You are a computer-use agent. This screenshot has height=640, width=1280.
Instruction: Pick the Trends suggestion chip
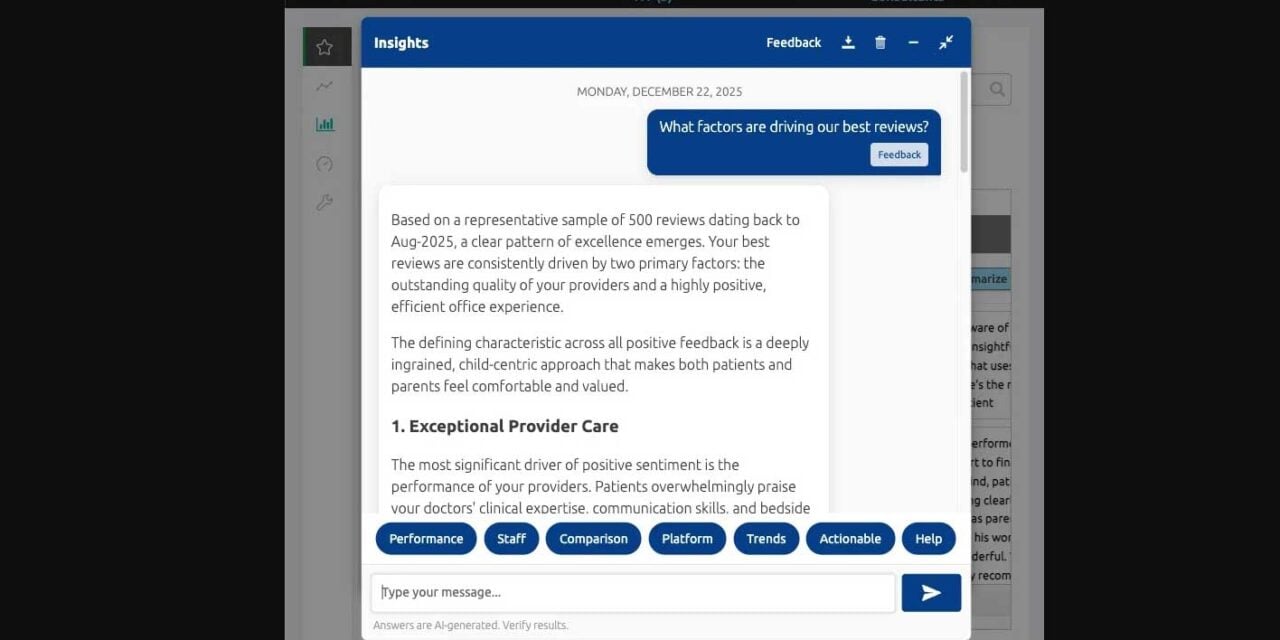pyautogui.click(x=766, y=539)
